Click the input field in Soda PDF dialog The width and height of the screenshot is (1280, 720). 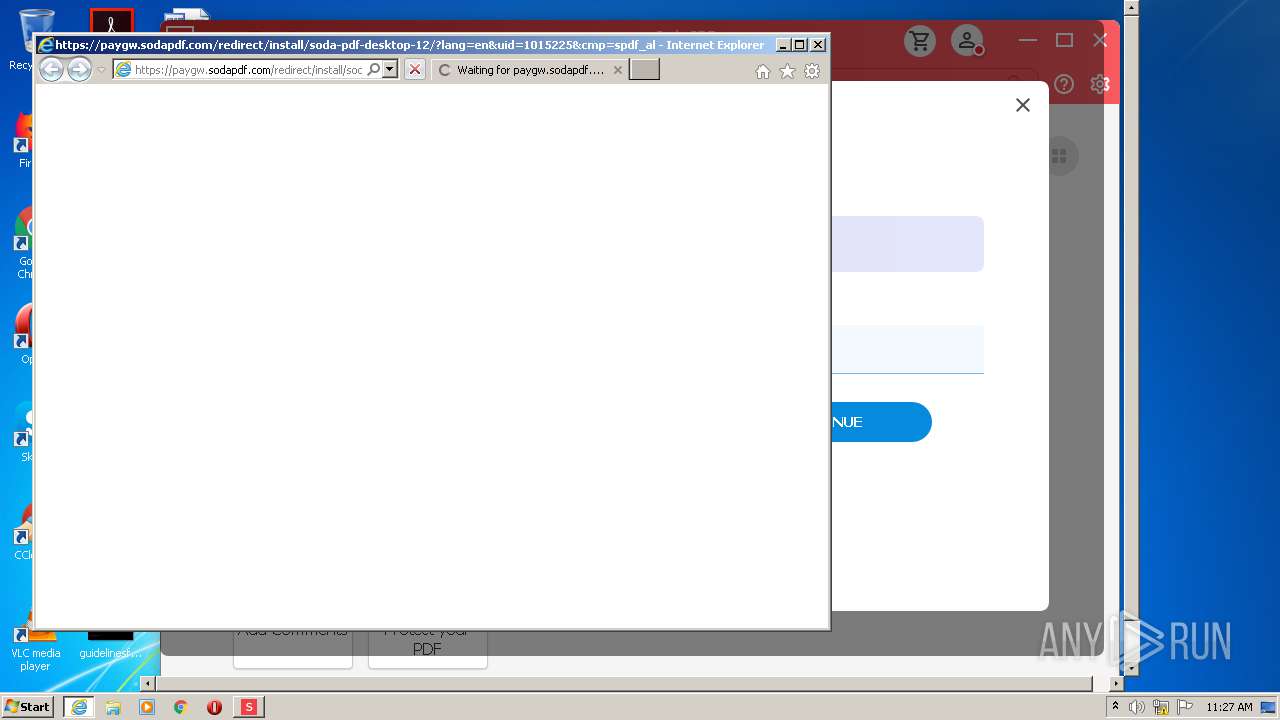click(907, 349)
